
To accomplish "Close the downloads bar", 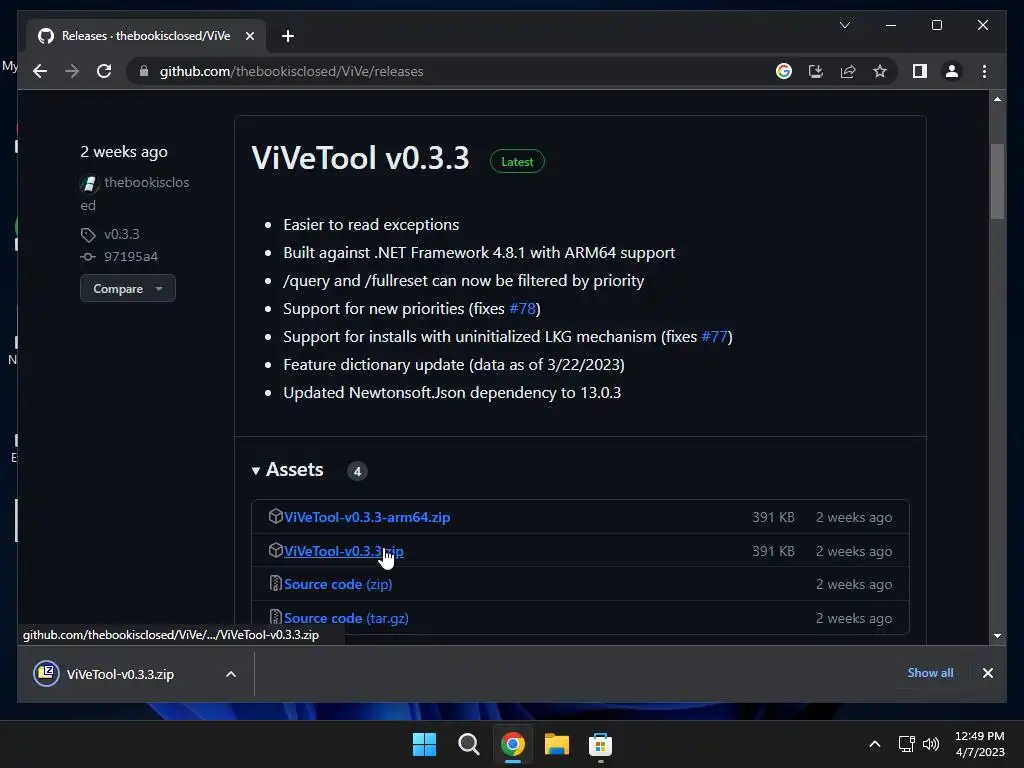I will [987, 673].
